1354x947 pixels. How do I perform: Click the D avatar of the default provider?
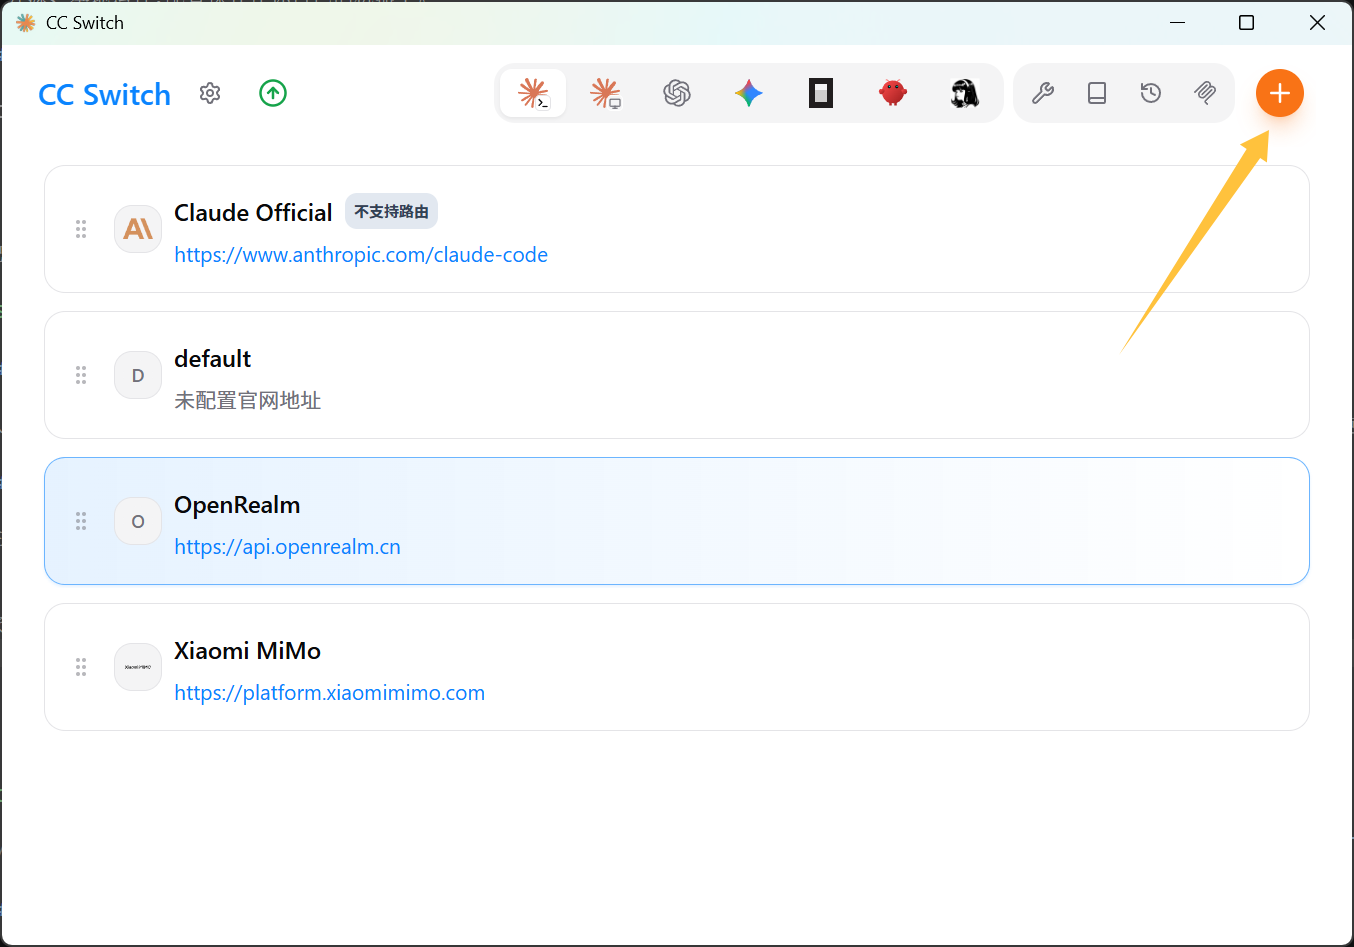pyautogui.click(x=138, y=375)
